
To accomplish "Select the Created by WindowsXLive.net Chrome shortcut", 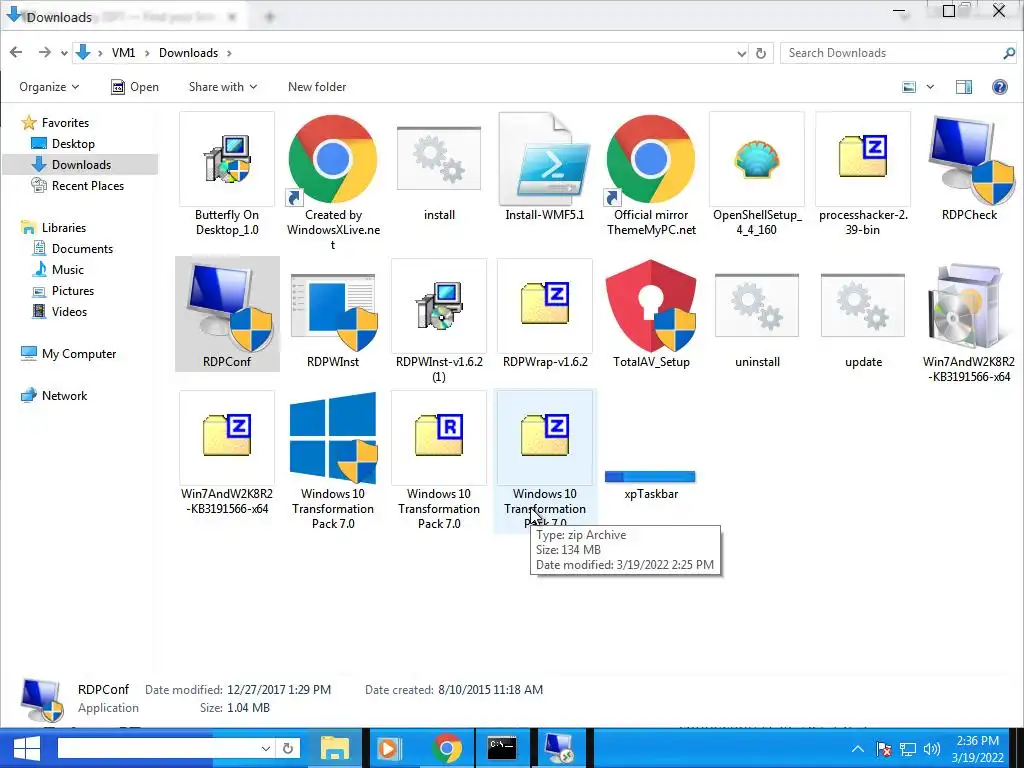I will point(333,159).
